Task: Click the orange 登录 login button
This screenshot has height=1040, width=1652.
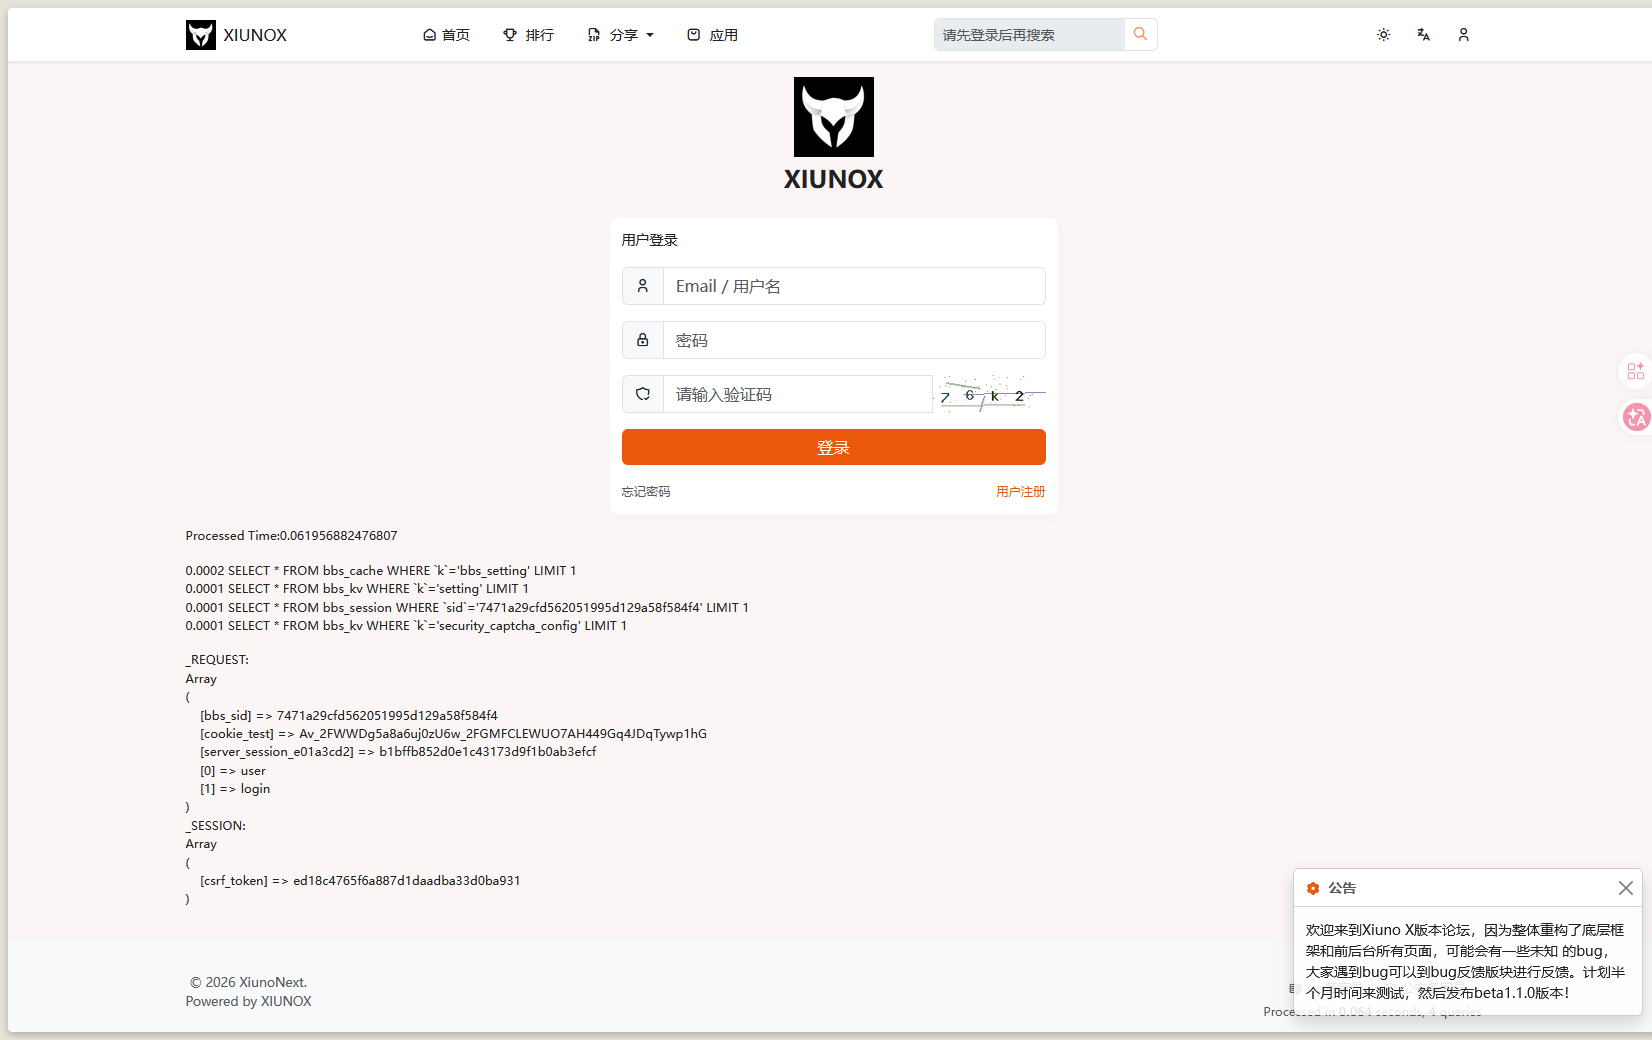Action: 834,447
